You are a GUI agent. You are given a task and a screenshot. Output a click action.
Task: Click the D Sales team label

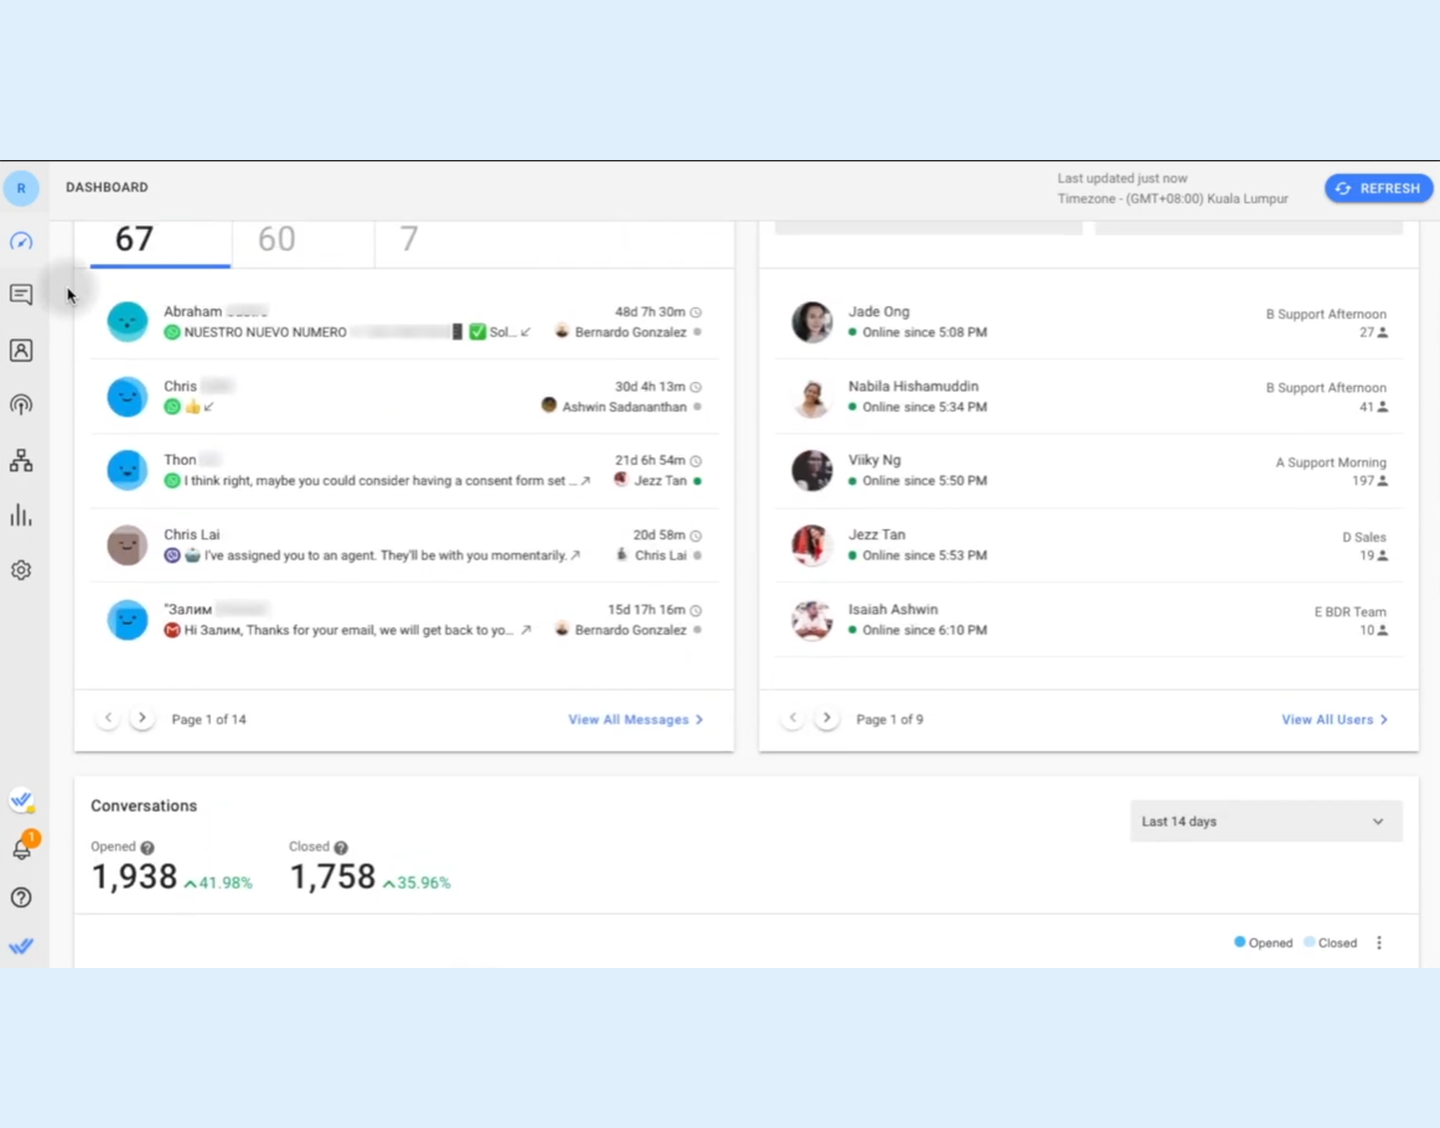(x=1364, y=537)
